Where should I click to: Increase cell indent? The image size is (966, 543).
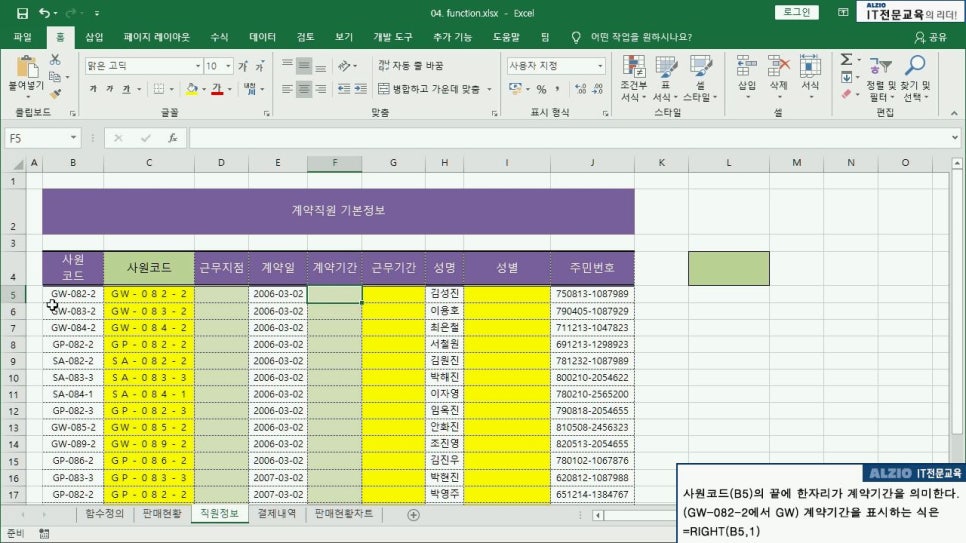point(361,89)
